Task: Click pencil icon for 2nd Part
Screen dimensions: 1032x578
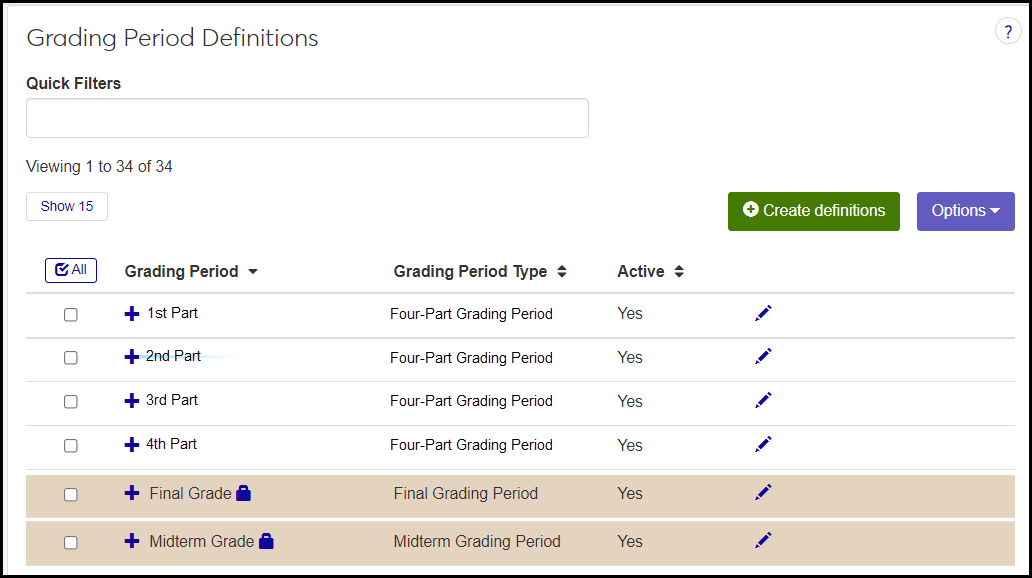Action: pyautogui.click(x=764, y=357)
